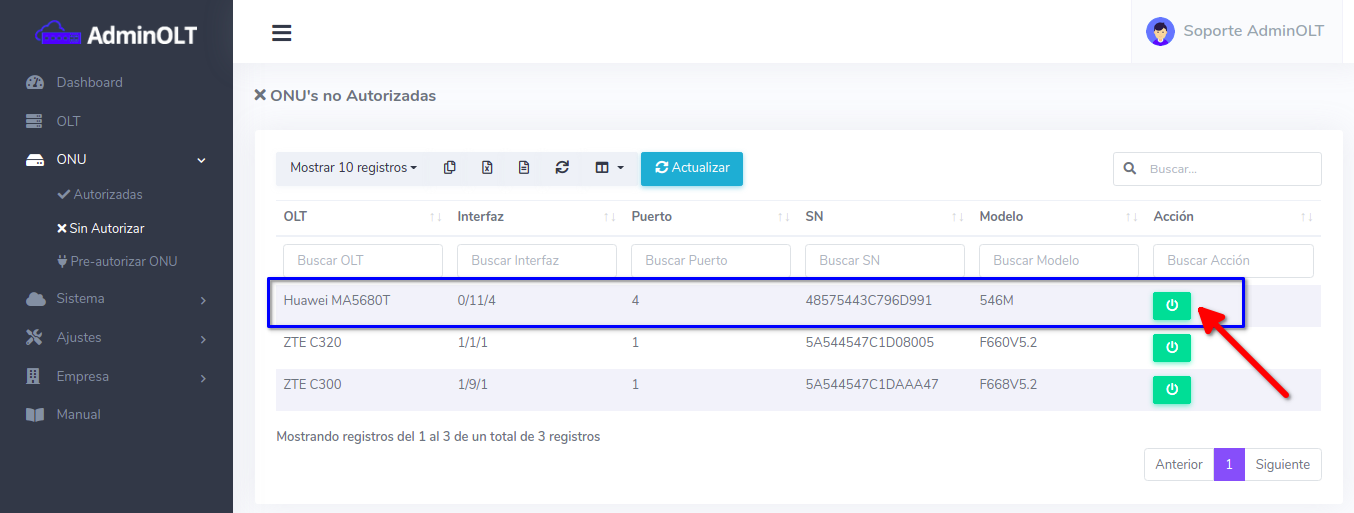Export table with the Excel icon
1354x513 pixels.
tap(487, 168)
